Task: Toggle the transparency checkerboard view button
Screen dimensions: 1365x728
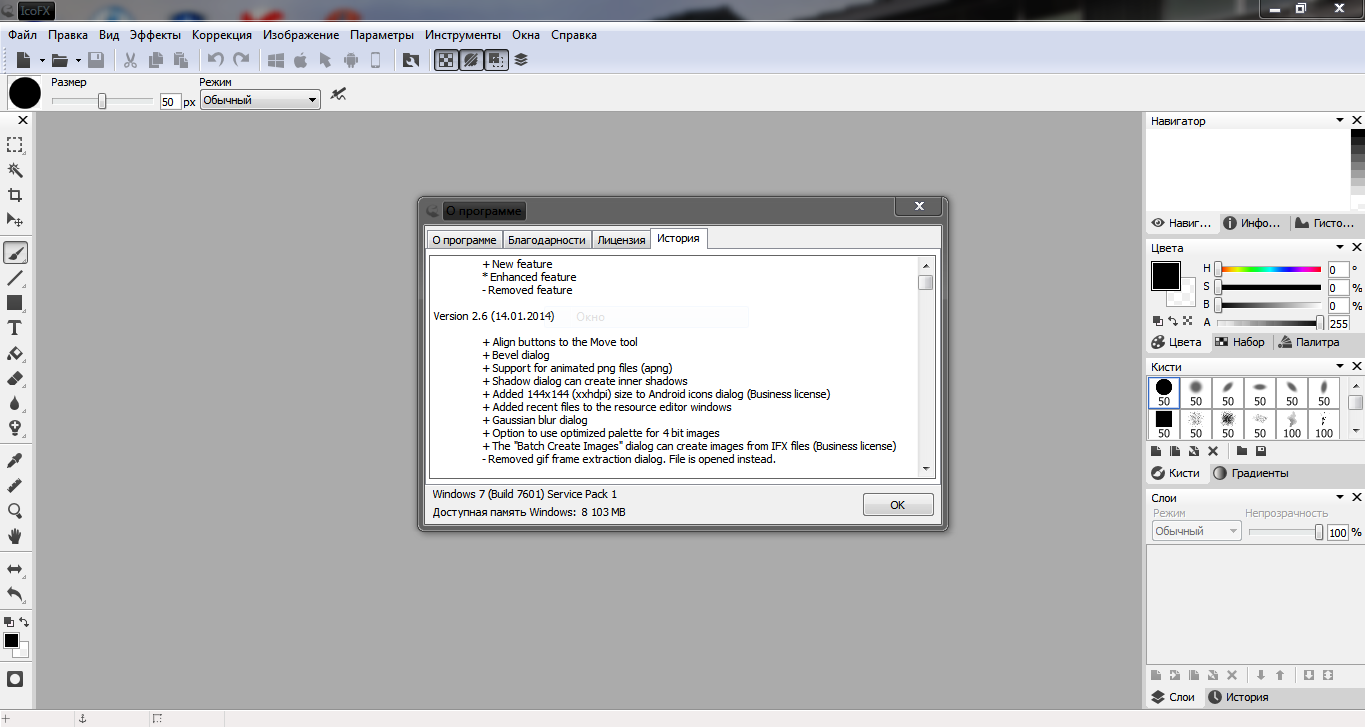Action: (x=446, y=60)
